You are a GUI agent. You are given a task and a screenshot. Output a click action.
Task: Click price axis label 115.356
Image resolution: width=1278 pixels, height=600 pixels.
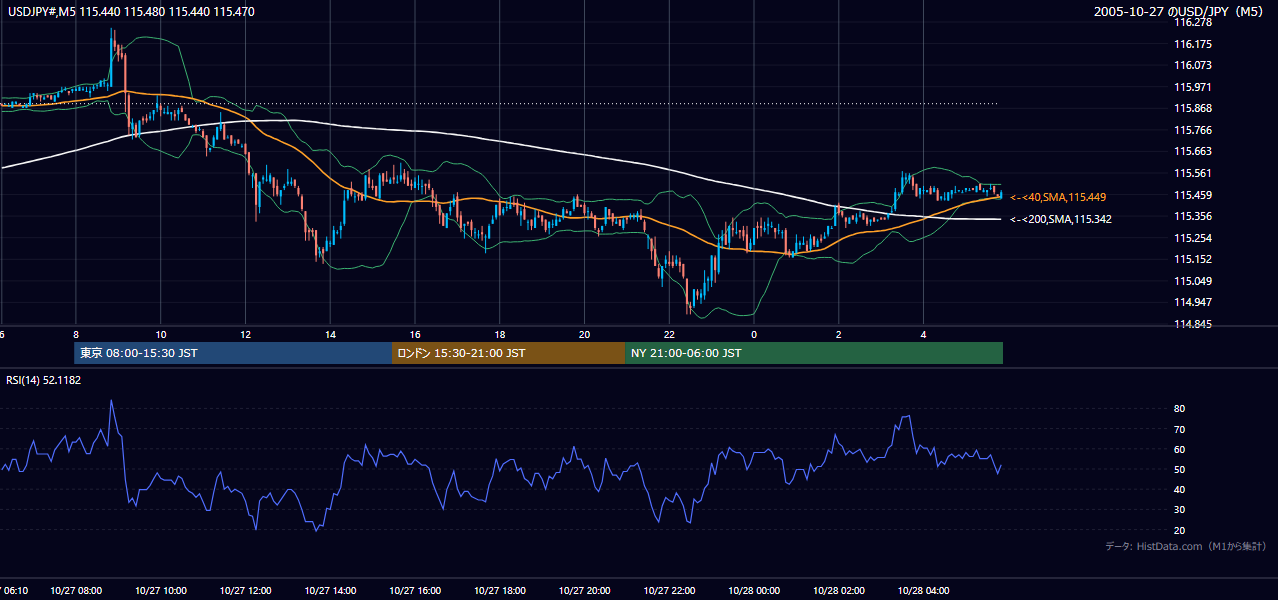pos(1194,216)
